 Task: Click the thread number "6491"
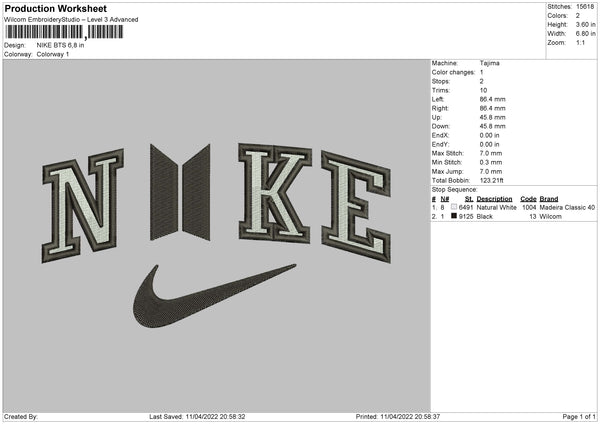click(x=466, y=207)
